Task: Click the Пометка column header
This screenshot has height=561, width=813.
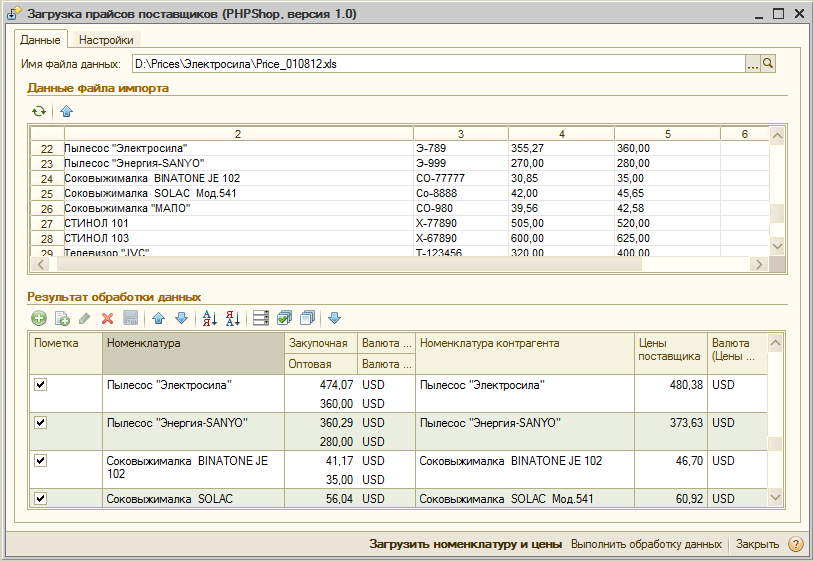Action: (66, 354)
